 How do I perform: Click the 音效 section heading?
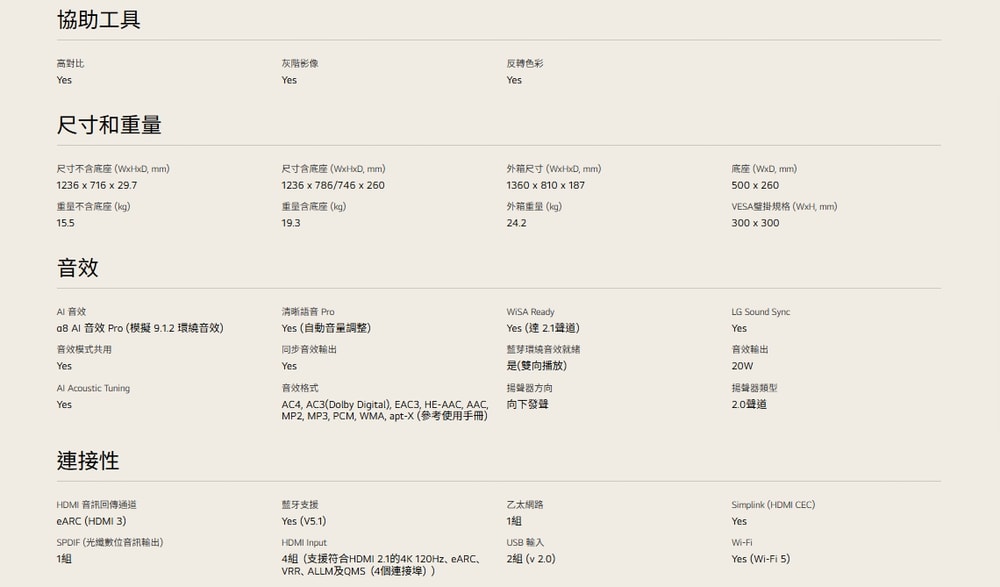[x=77, y=268]
